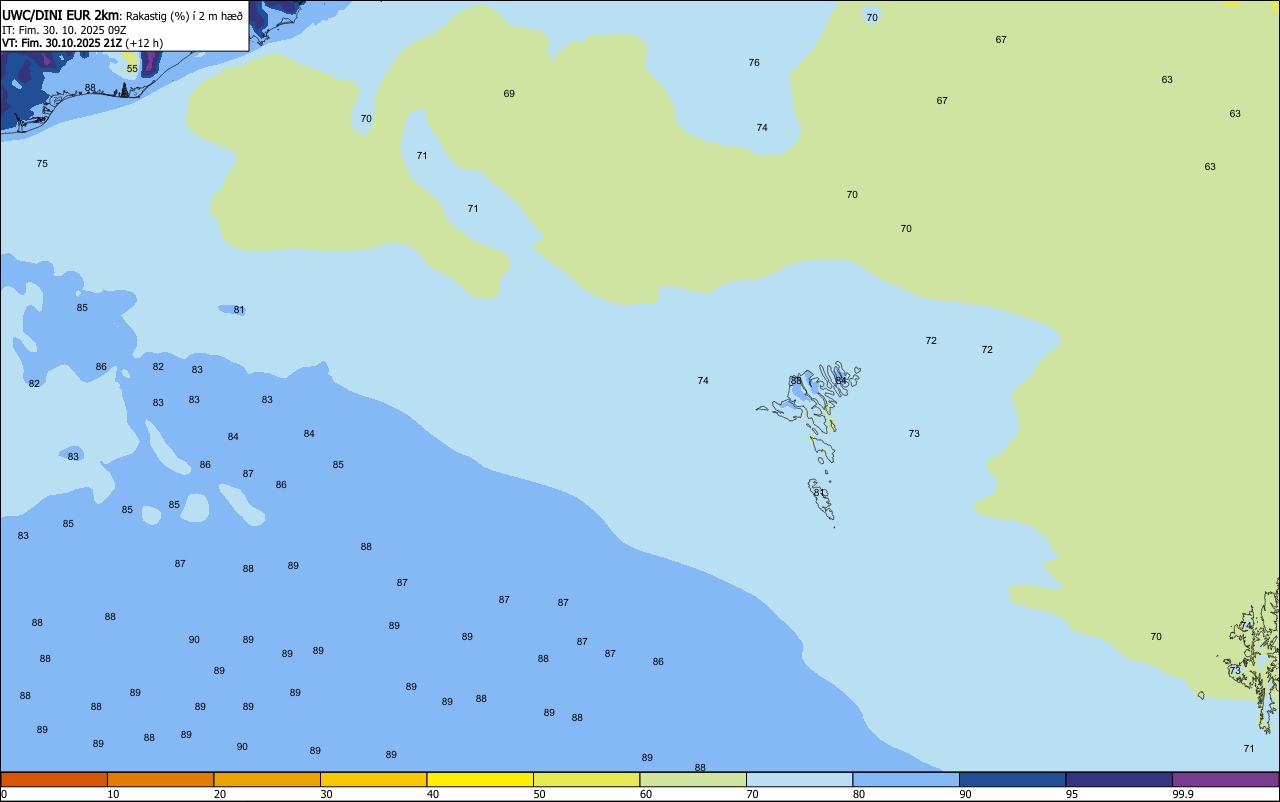Click the legend tick label "99.9"
This screenshot has width=1280, height=802.
1183,794
